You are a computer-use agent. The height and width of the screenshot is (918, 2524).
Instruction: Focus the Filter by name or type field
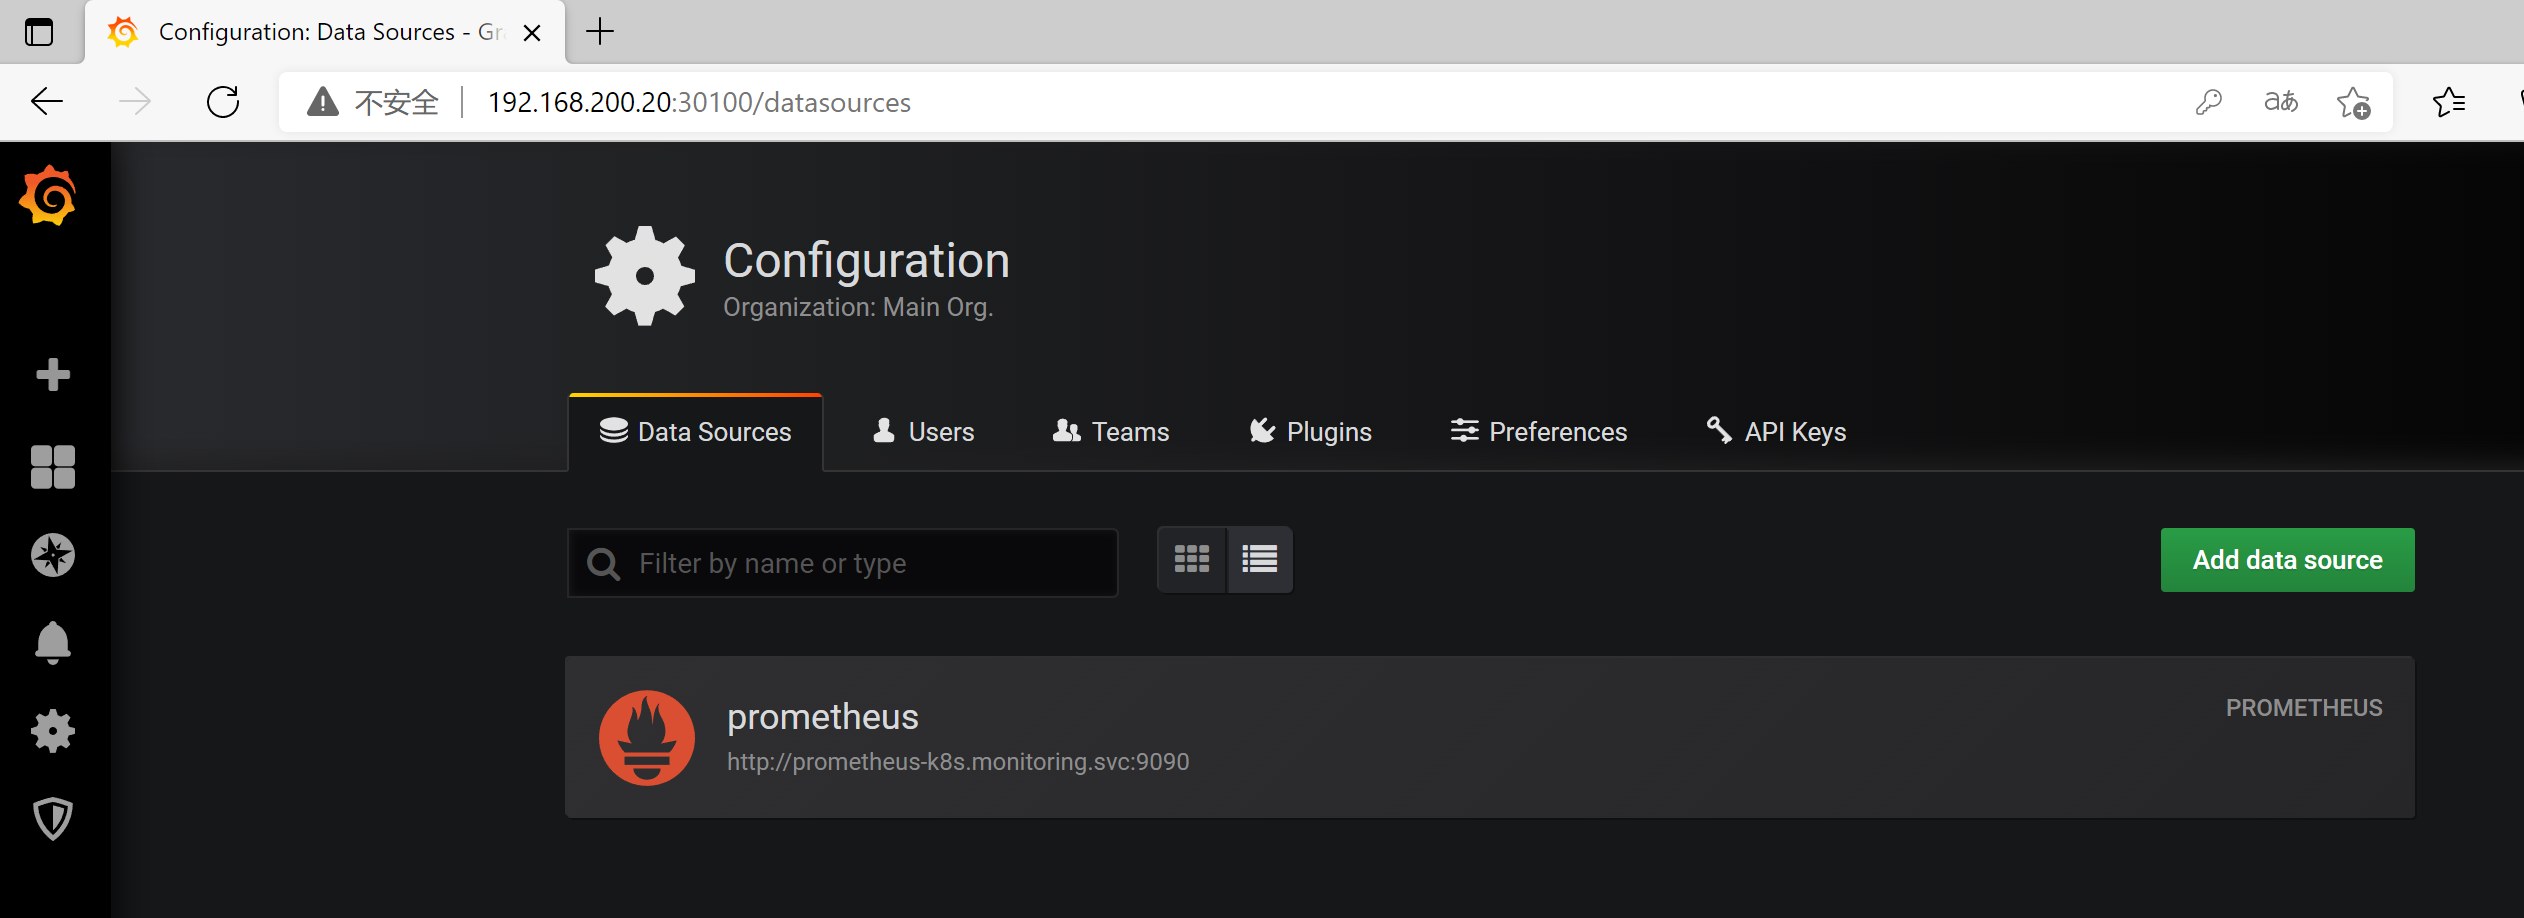pos(860,564)
